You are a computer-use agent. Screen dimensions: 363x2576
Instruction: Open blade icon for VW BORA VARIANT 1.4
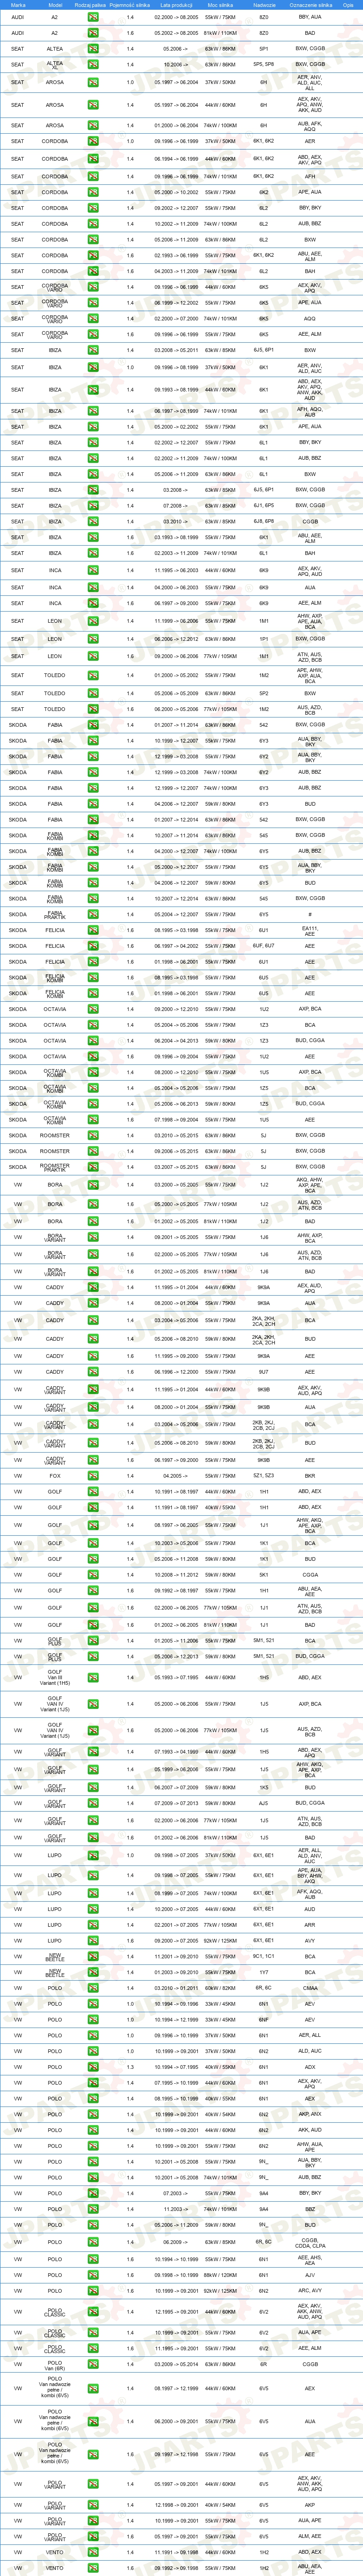click(93, 1237)
